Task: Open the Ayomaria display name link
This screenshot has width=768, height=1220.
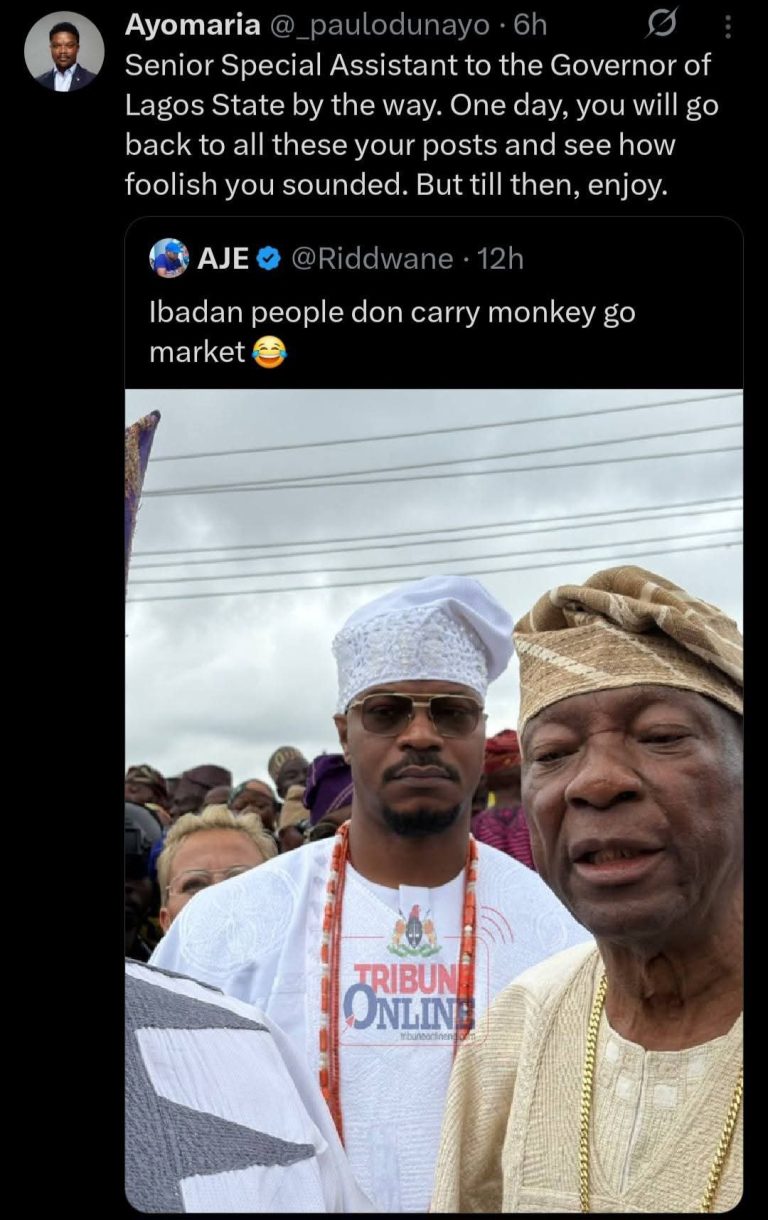Action: 192,25
